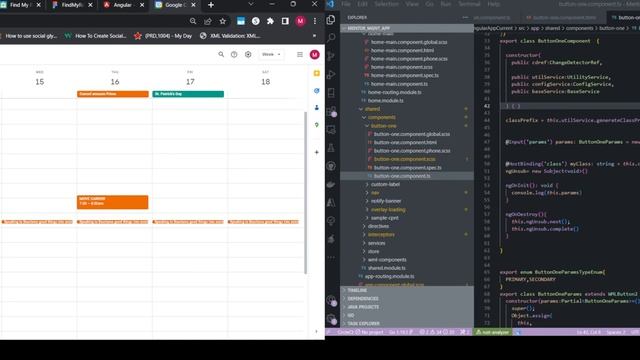This screenshot has height=360, width=640.
Task: Click Google Calendar search icon
Action: [221, 54]
